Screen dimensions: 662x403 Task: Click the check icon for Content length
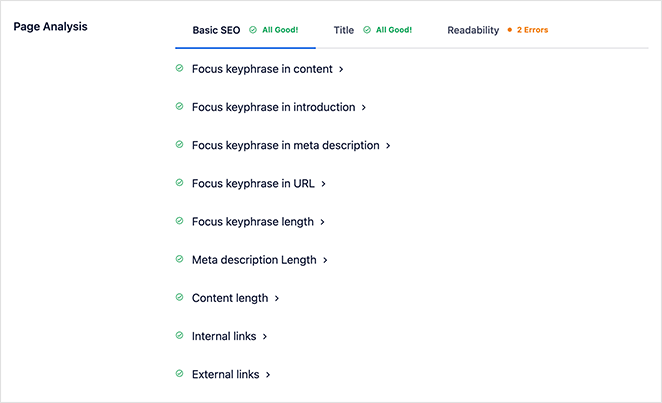click(x=179, y=297)
